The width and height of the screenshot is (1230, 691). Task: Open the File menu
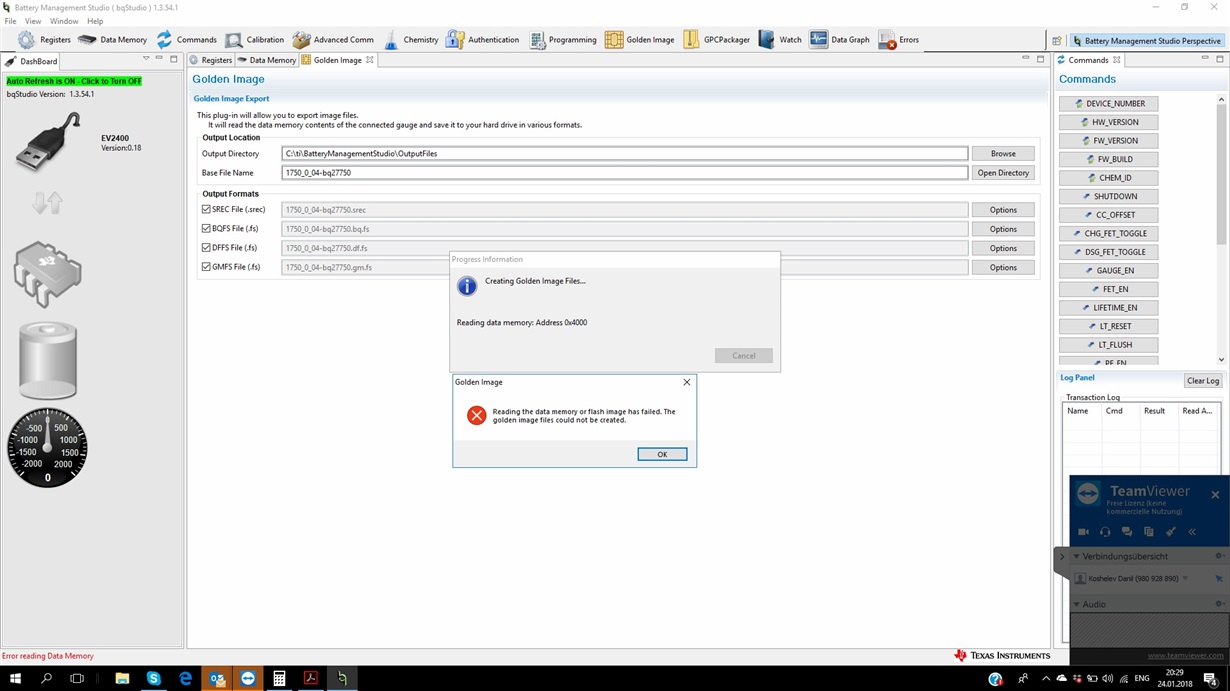[x=10, y=21]
